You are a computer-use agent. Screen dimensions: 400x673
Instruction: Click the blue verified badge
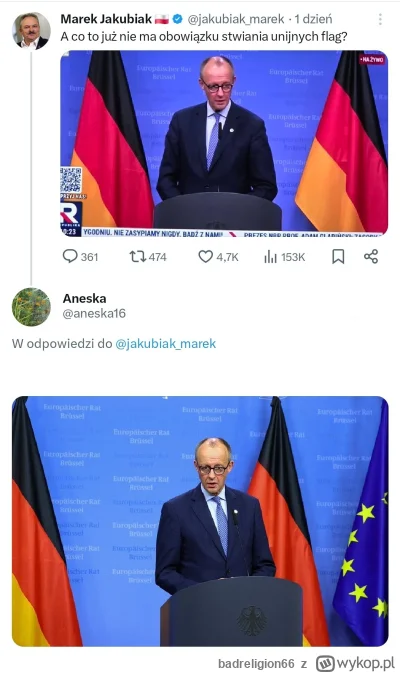(x=177, y=19)
